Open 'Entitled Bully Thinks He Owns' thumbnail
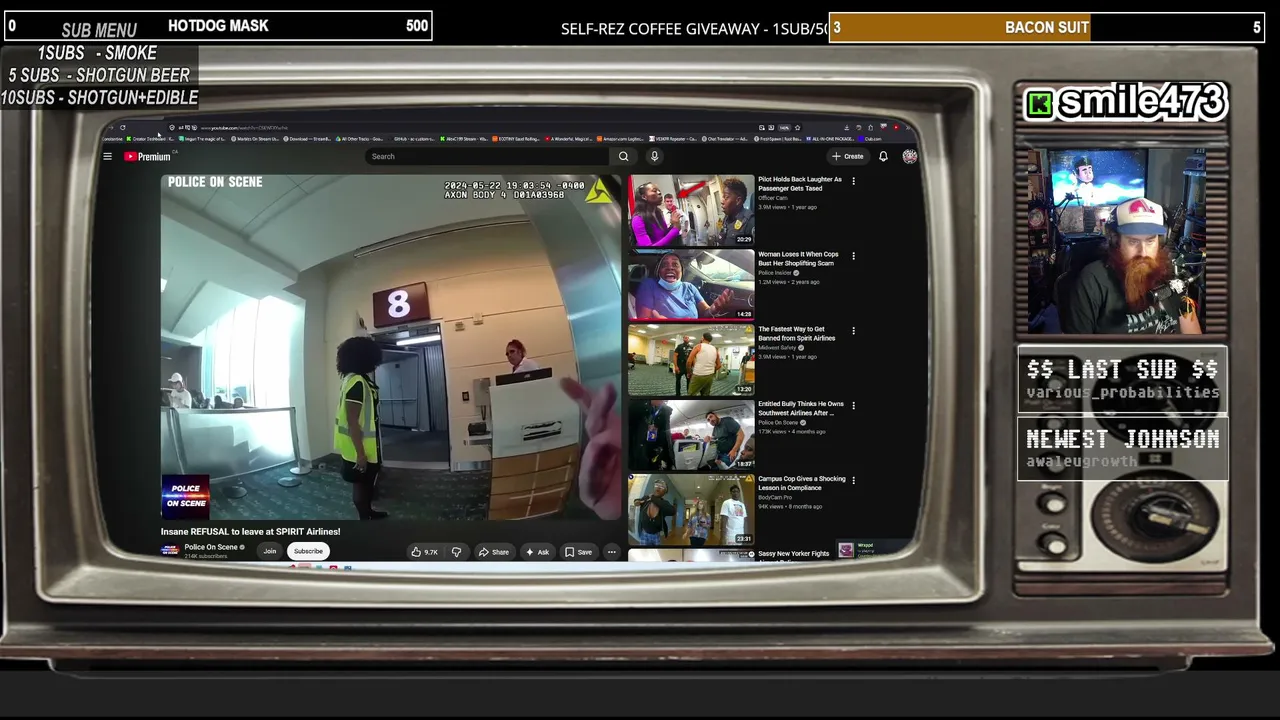This screenshot has height=720, width=1280. [691, 435]
